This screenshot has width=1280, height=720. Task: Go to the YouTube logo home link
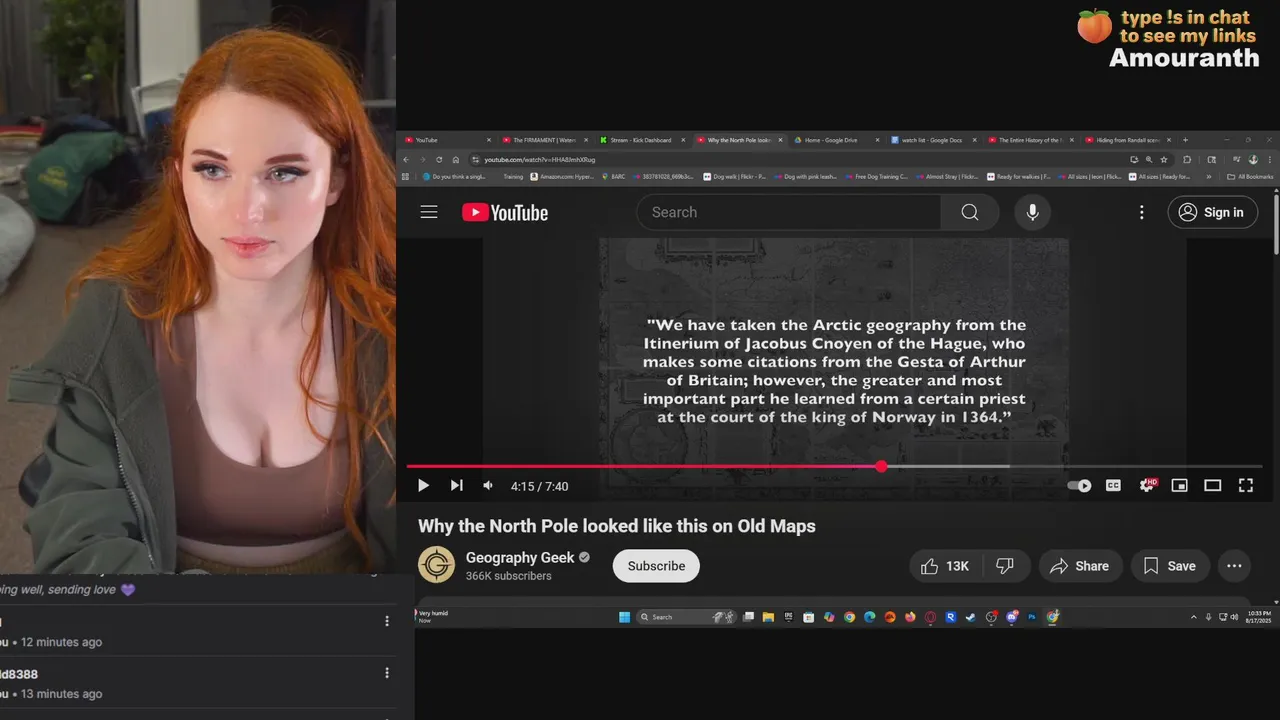[x=505, y=212]
